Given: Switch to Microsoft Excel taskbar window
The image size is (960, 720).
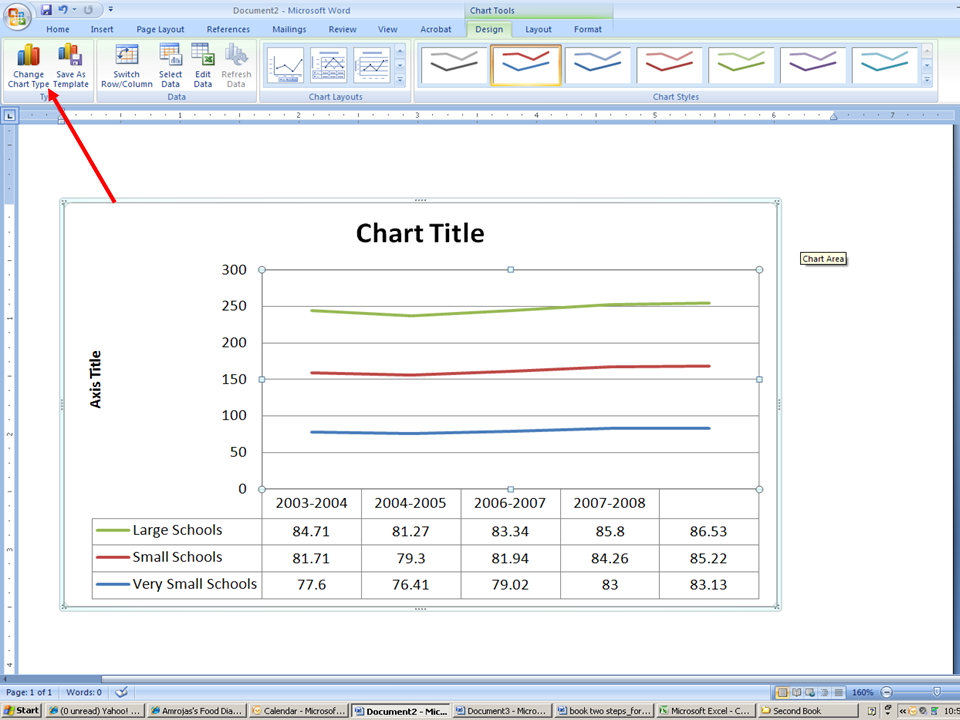Looking at the screenshot, I should coord(705,711).
